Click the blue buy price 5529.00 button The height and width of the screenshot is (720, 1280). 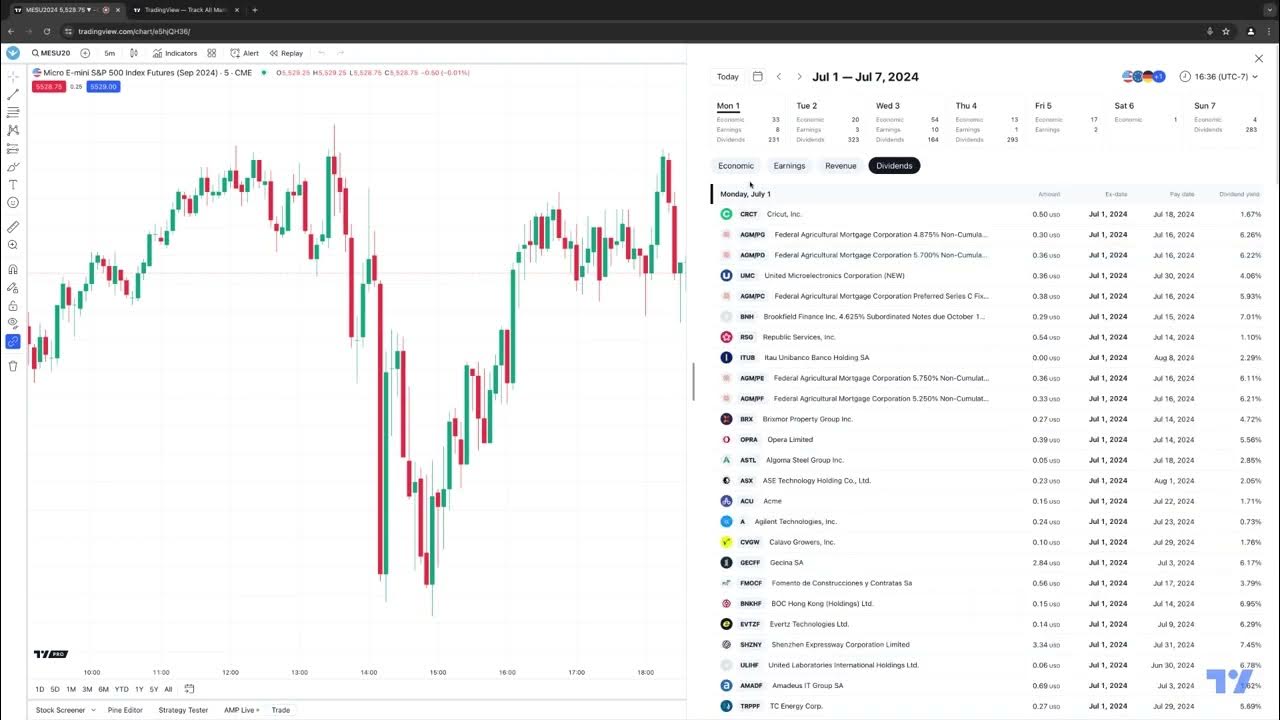click(x=104, y=87)
